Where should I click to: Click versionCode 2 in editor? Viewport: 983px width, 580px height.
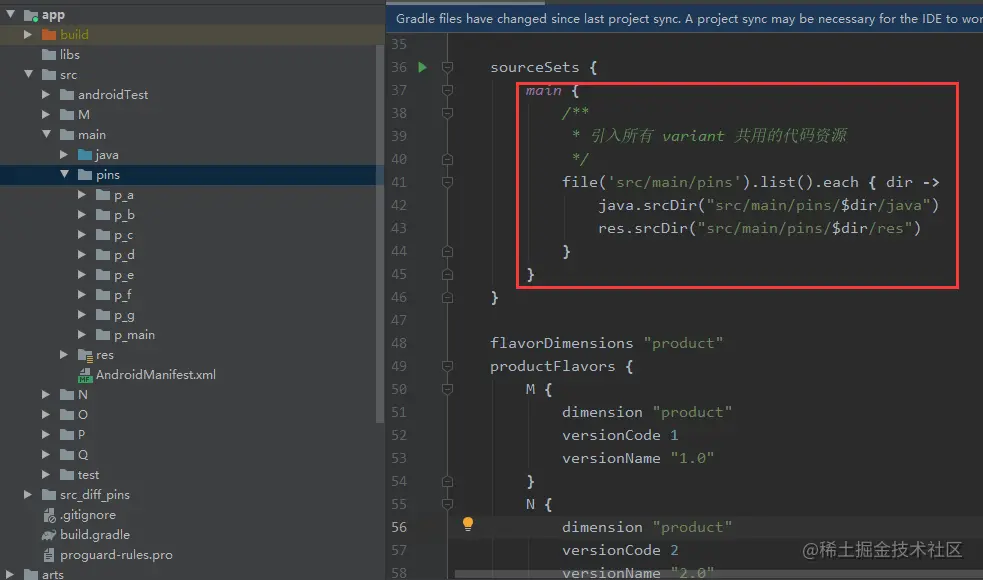tap(620, 551)
